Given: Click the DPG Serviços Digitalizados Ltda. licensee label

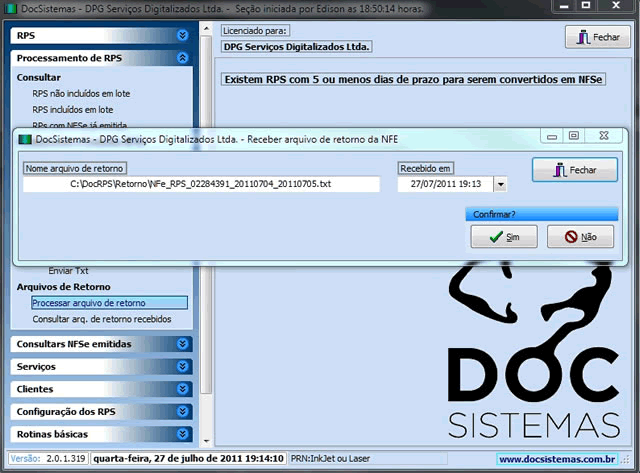Looking at the screenshot, I should [x=296, y=47].
